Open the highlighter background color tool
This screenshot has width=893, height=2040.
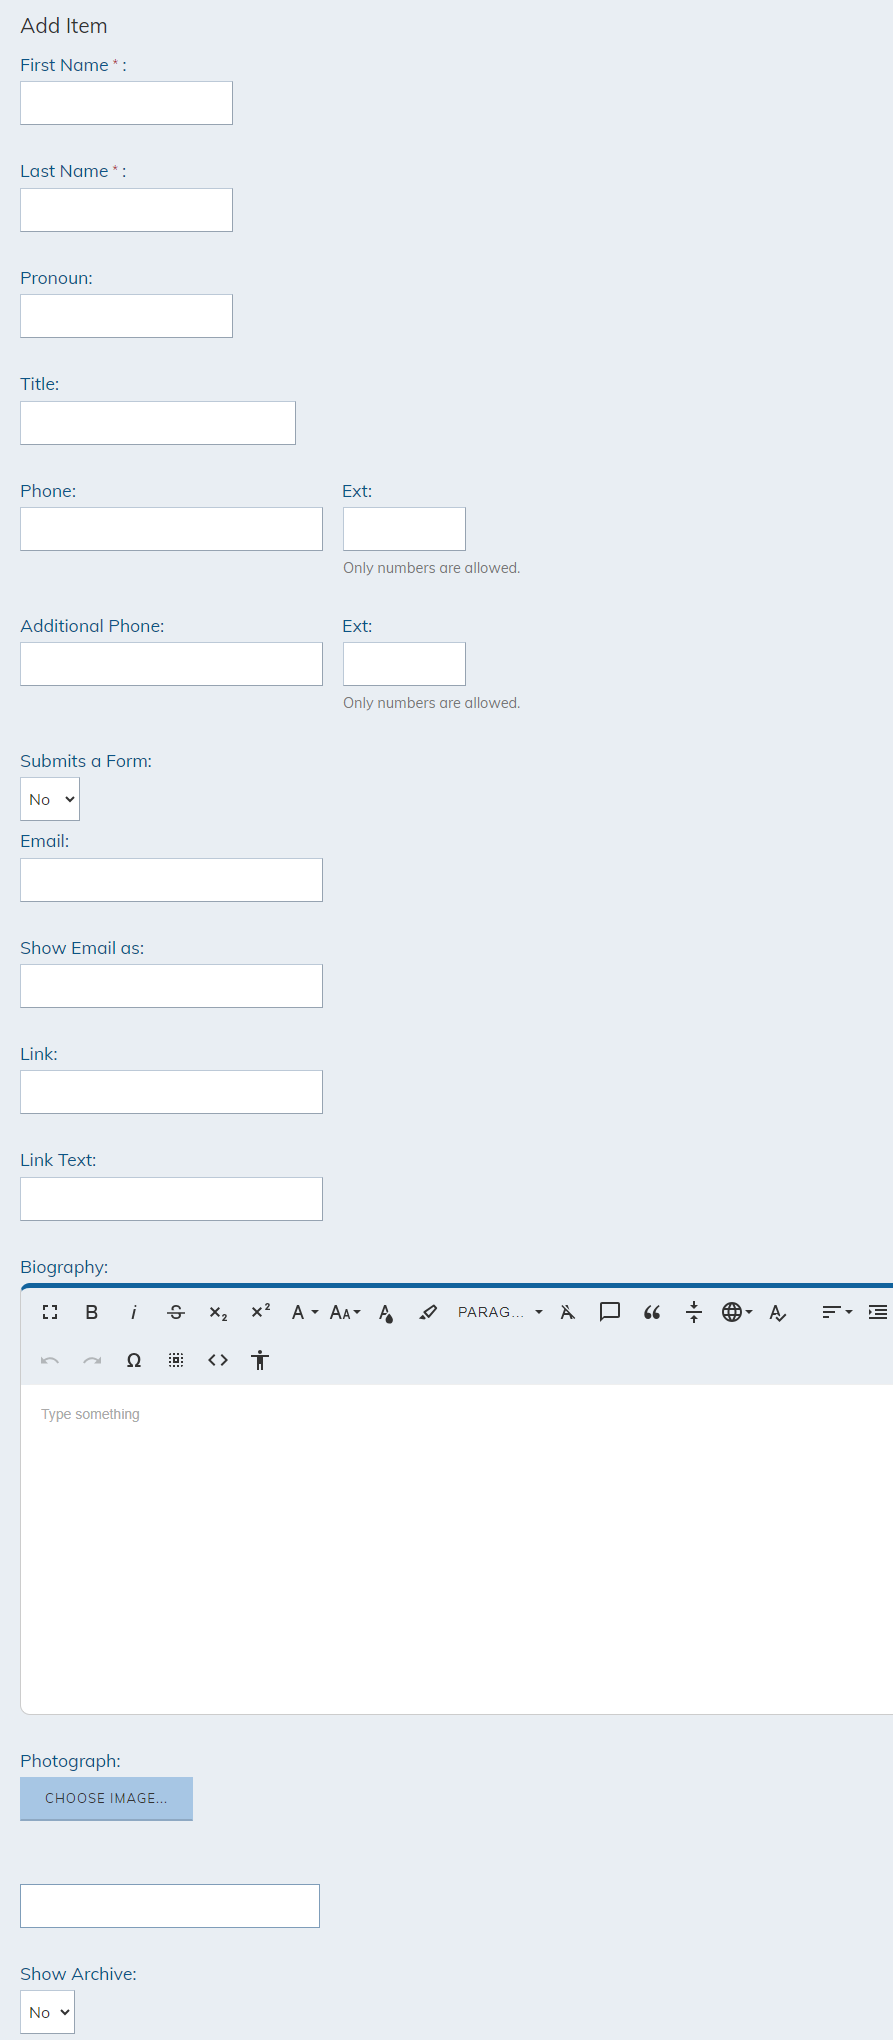click(x=428, y=1312)
